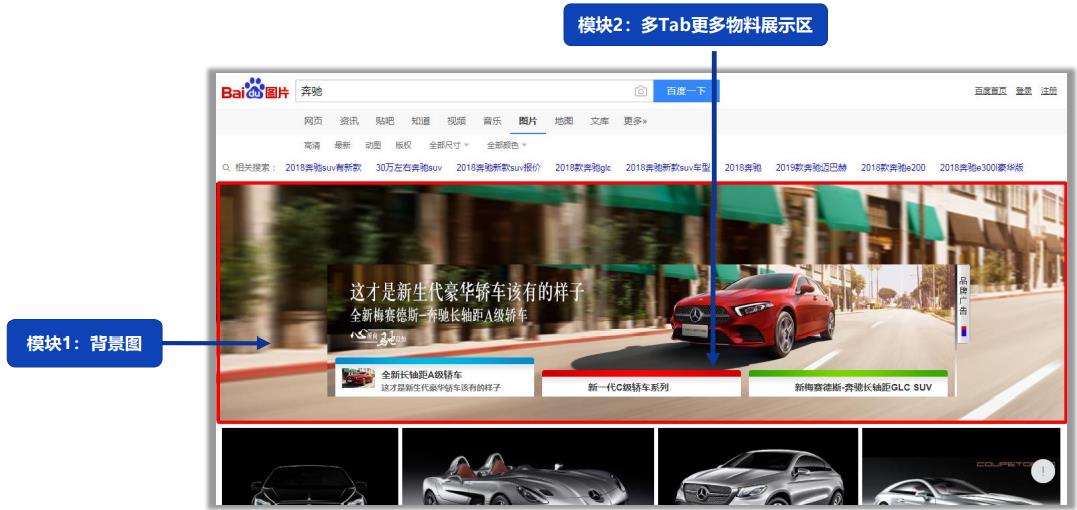The height and width of the screenshot is (510, 1077).
Task: Click the 注册 link
Action: (x=1048, y=91)
